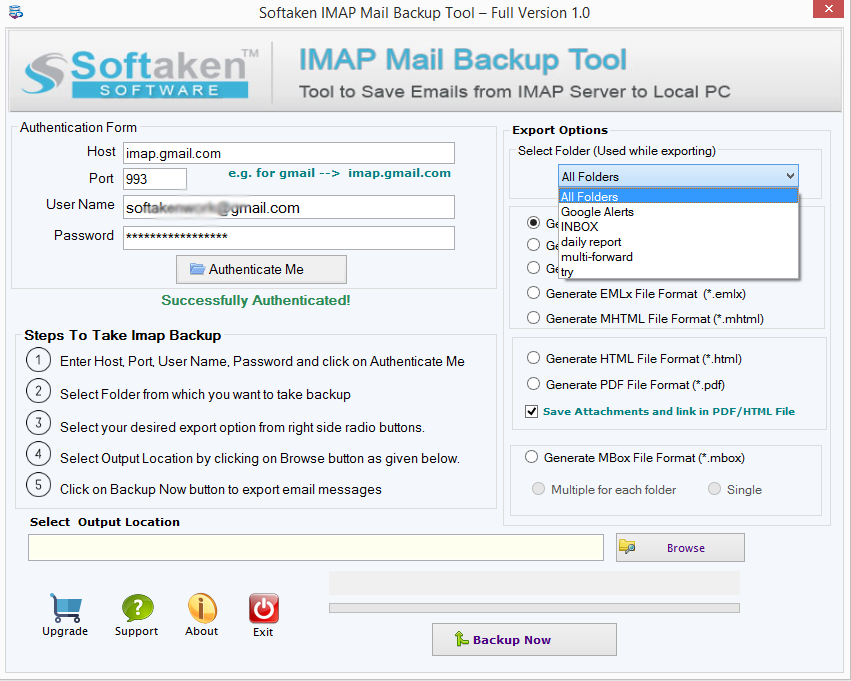
Task: Click the imap.gmail.com example hint text
Action: click(340, 173)
